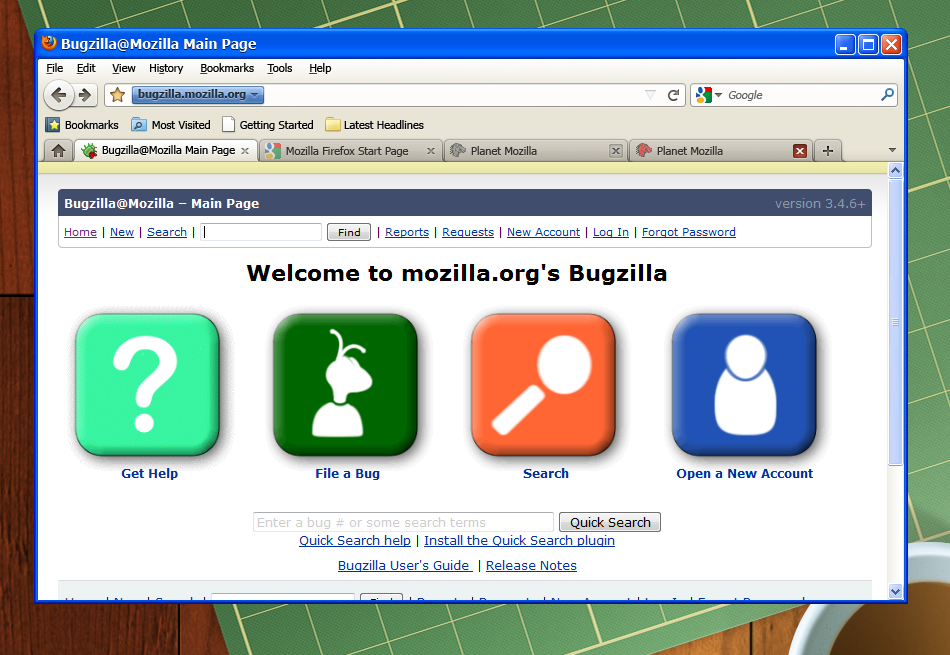Open the Home button tab icon
The image size is (950, 655).
point(58,150)
